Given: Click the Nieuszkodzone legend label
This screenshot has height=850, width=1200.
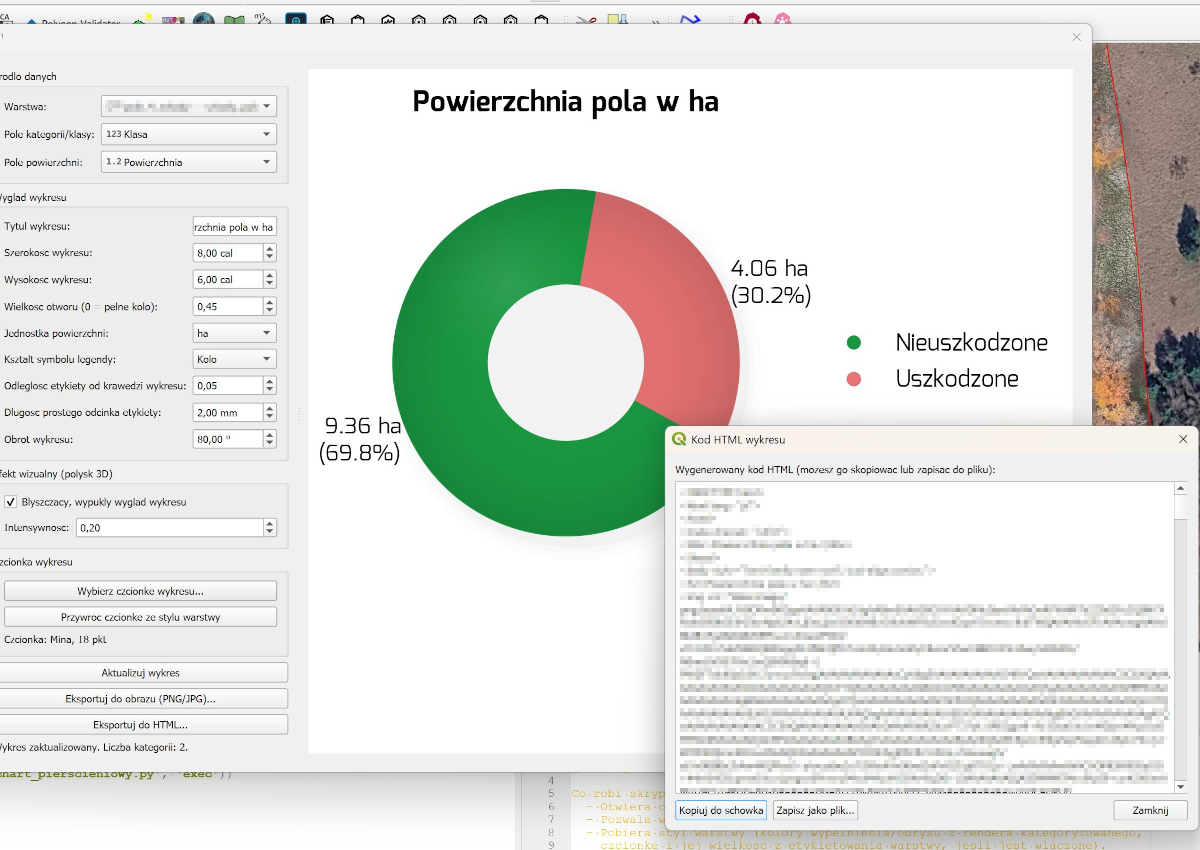Looking at the screenshot, I should click(x=972, y=343).
